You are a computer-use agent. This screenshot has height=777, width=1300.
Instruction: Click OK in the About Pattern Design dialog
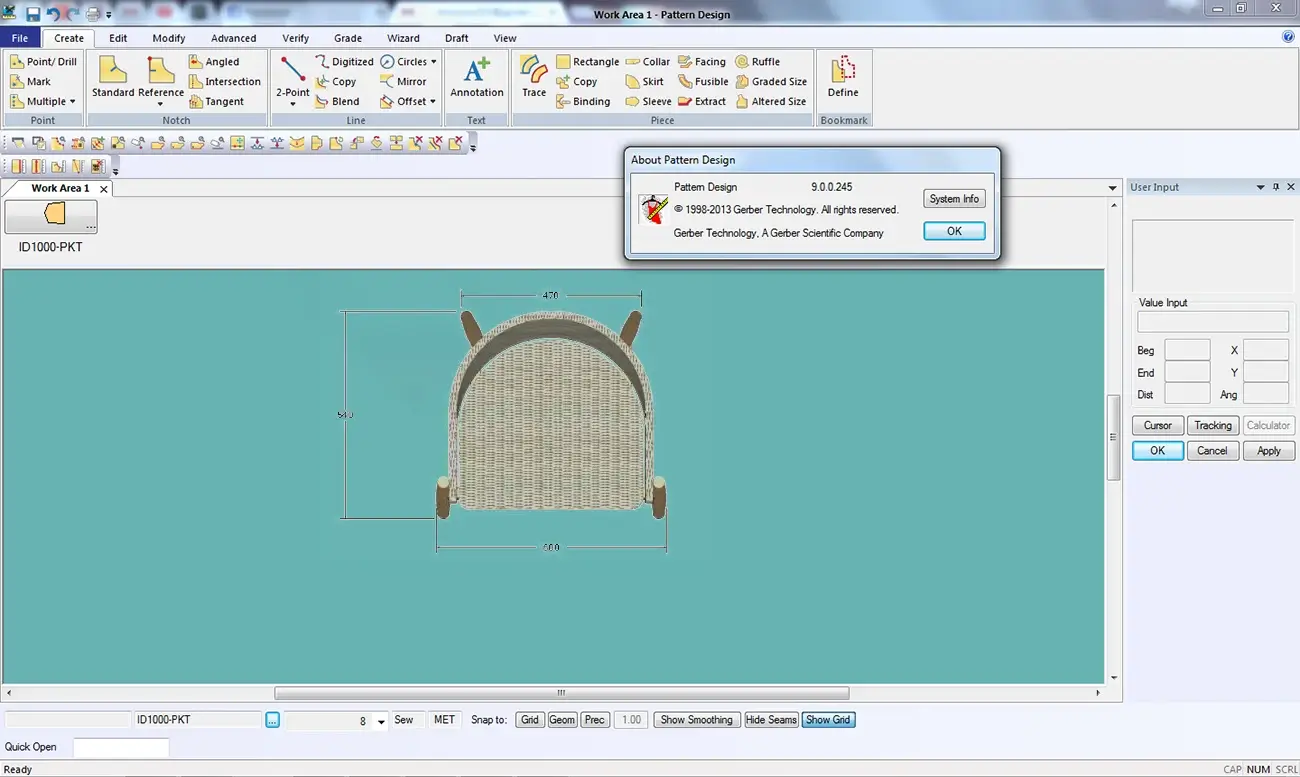953,231
